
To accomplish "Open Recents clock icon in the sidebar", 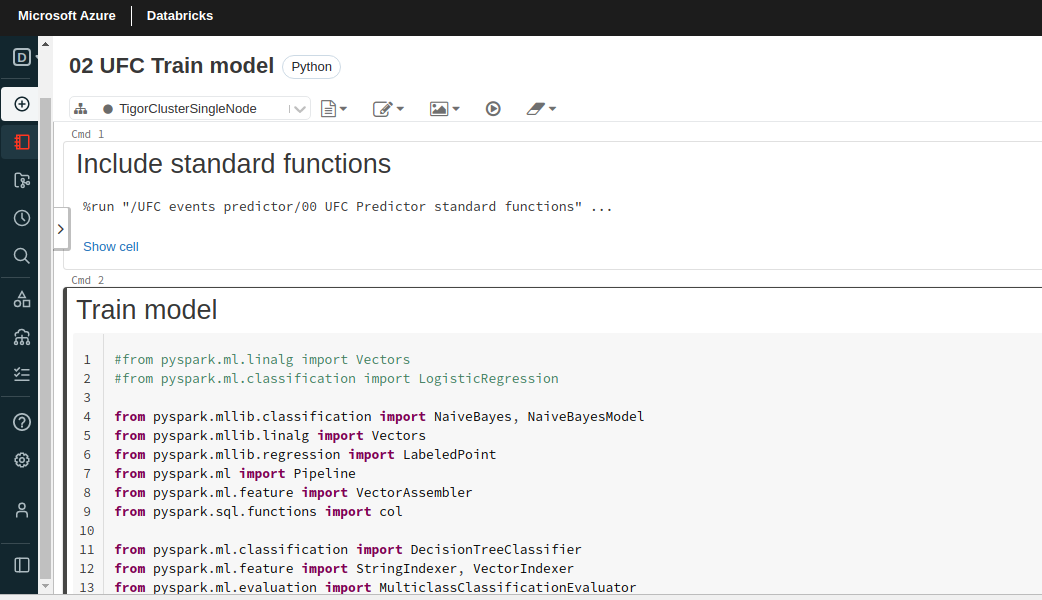I will click(22, 218).
